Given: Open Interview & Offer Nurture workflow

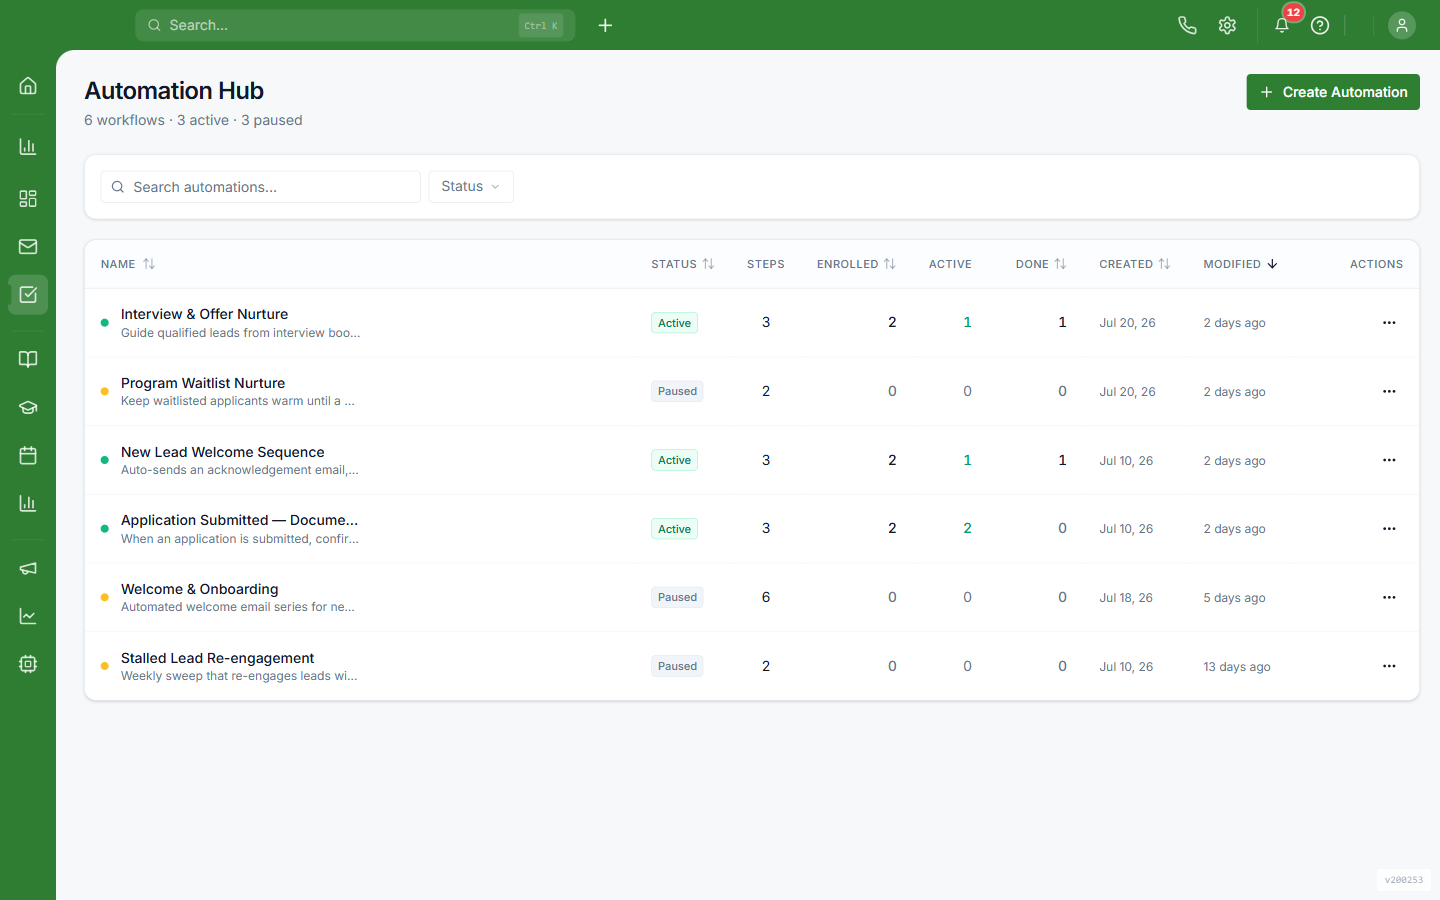Looking at the screenshot, I should pos(204,314).
